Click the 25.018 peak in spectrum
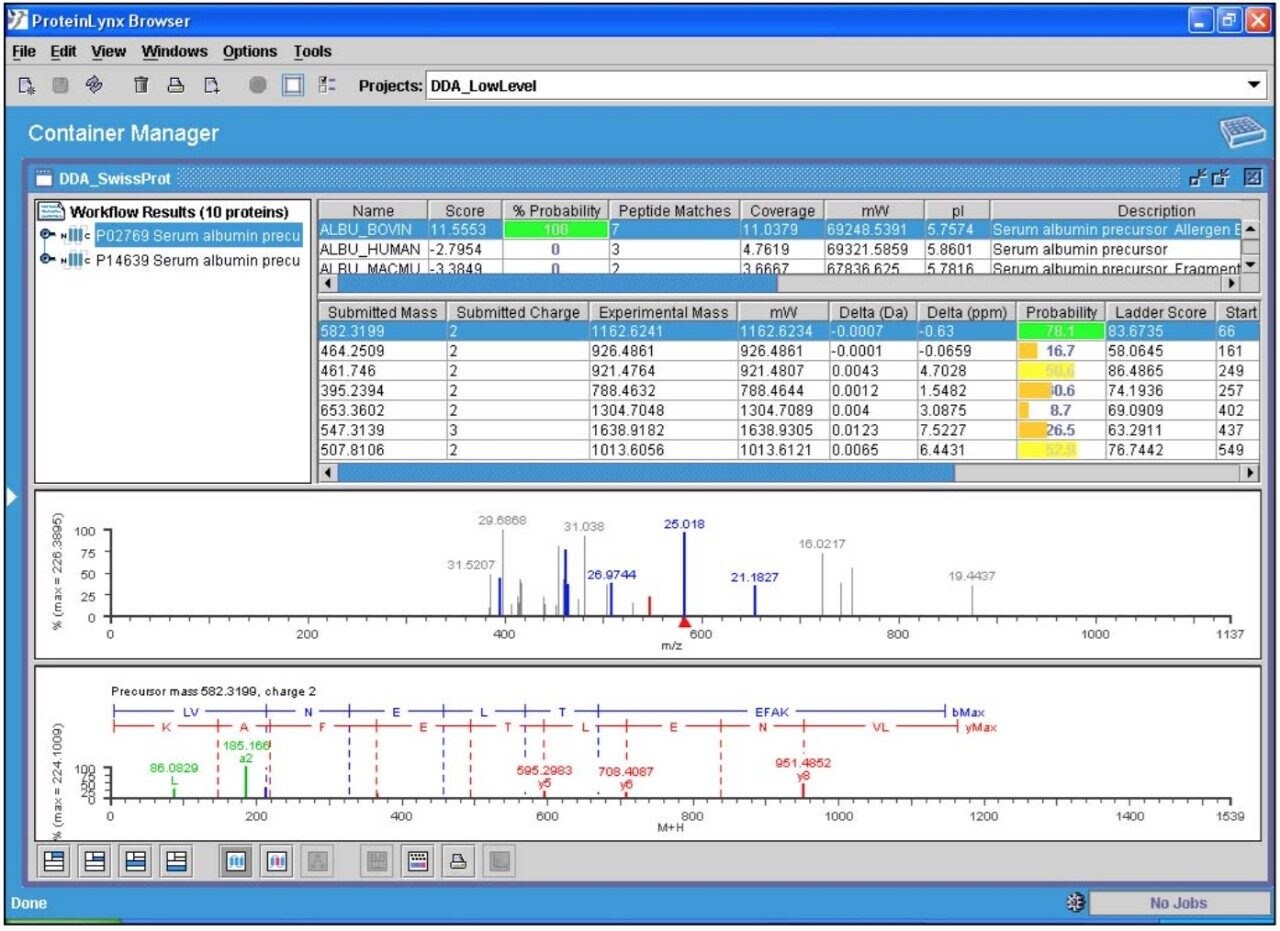This screenshot has width=1280, height=931. click(x=684, y=572)
